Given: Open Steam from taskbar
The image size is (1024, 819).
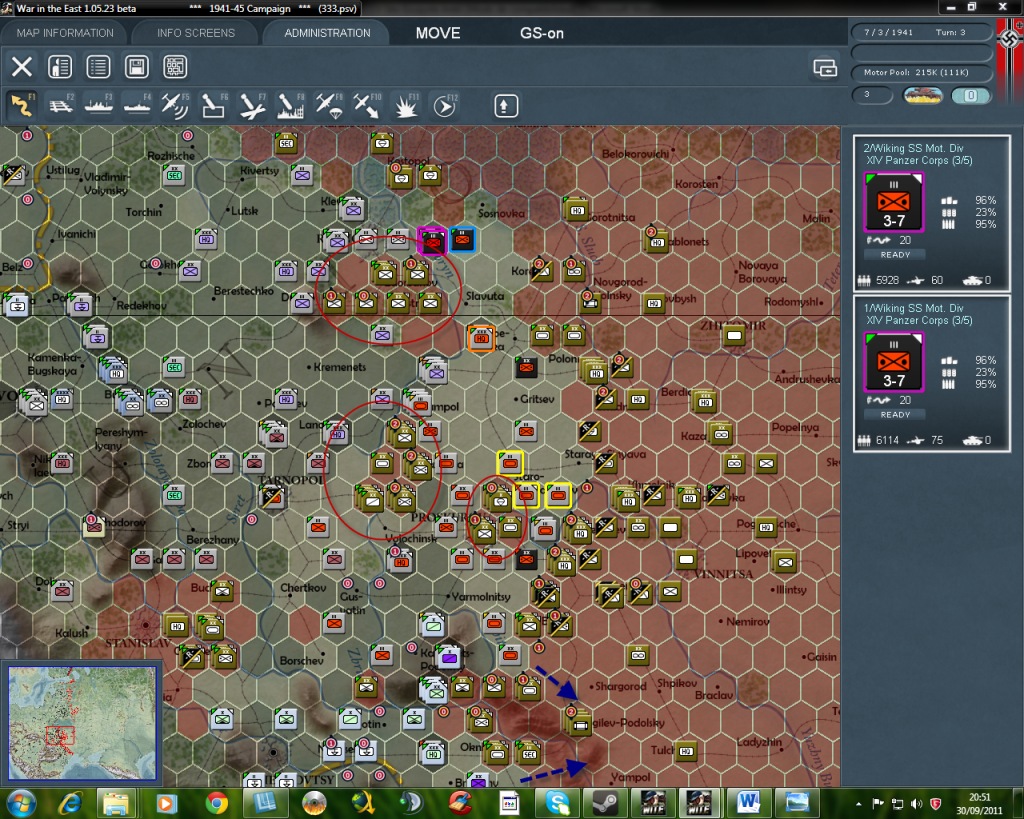Looking at the screenshot, I should (x=605, y=803).
